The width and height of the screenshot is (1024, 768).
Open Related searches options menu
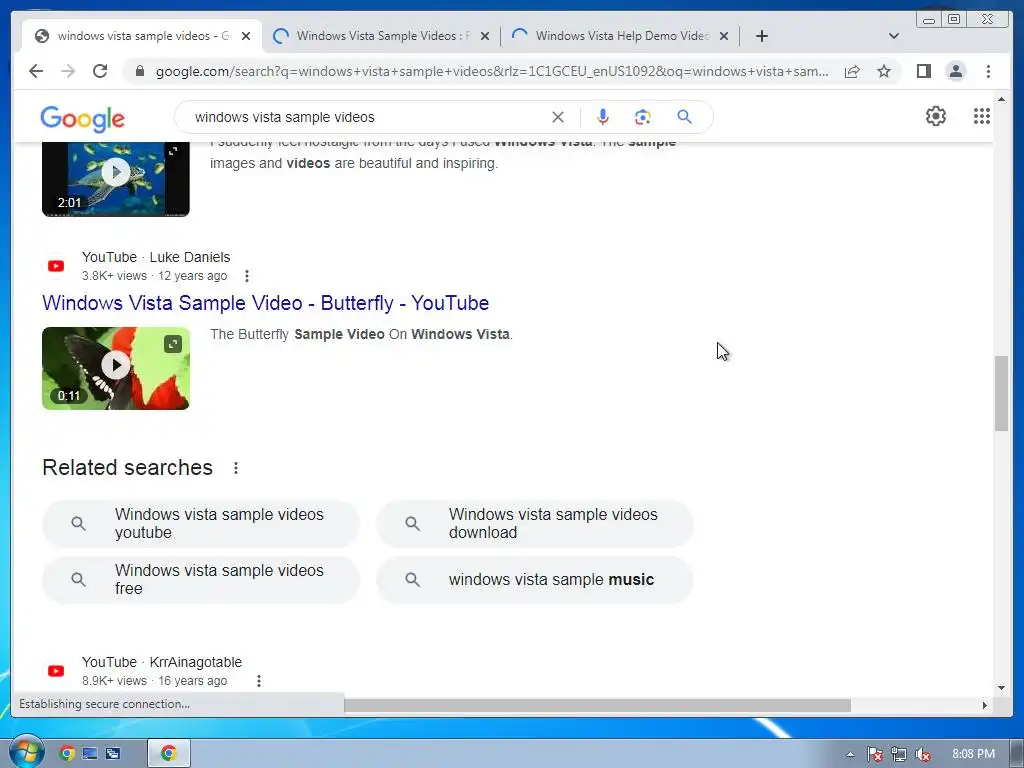click(236, 468)
